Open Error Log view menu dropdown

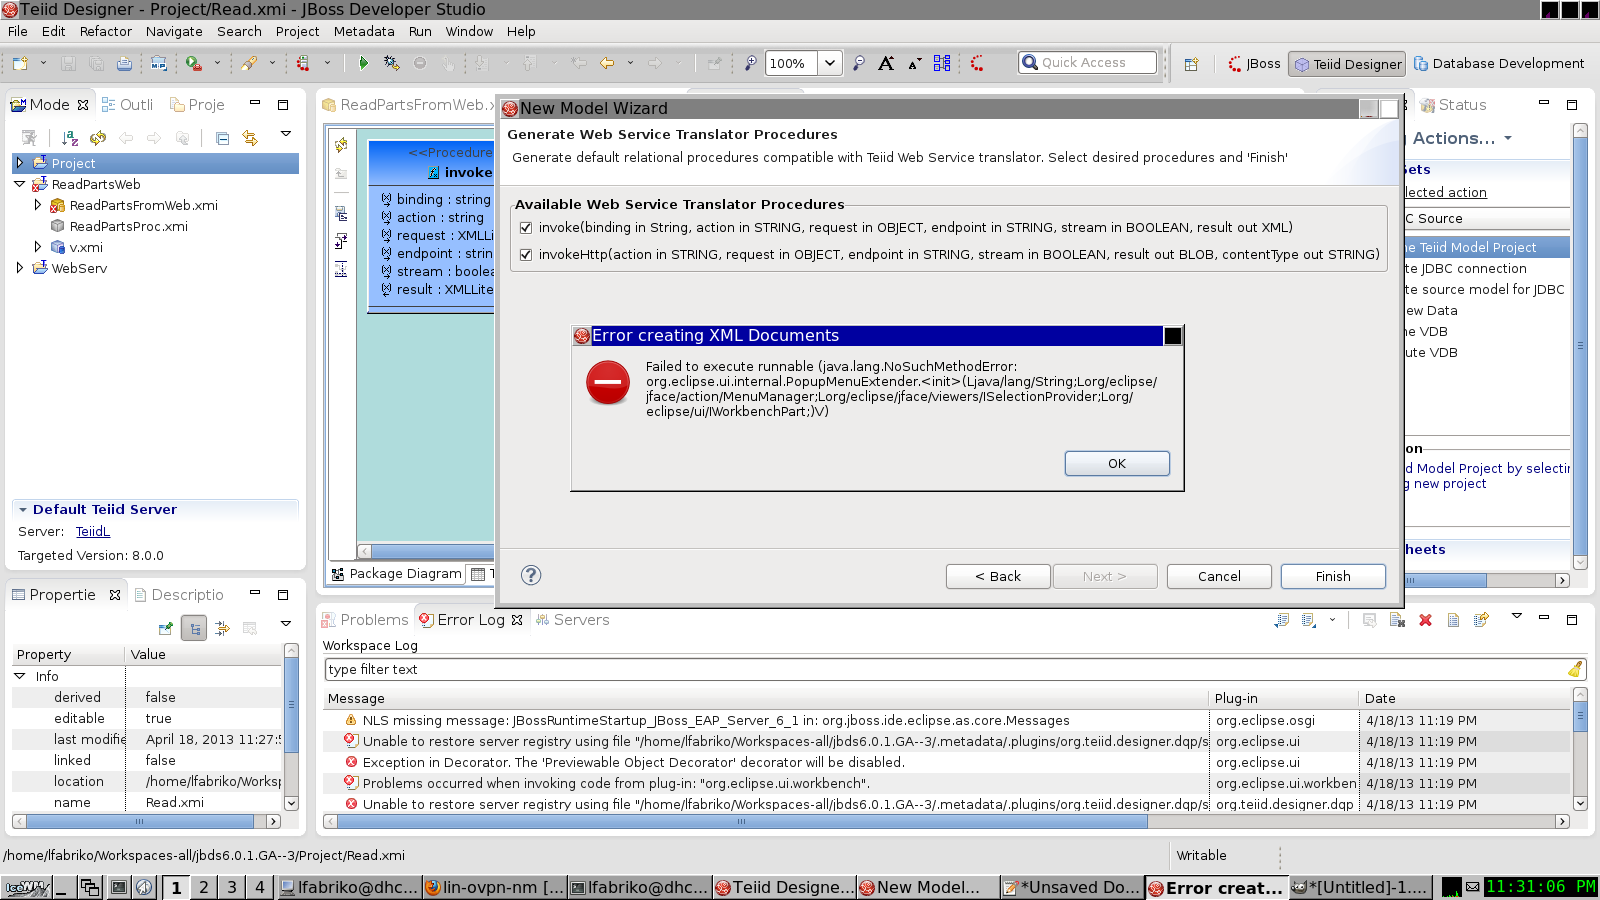1517,616
